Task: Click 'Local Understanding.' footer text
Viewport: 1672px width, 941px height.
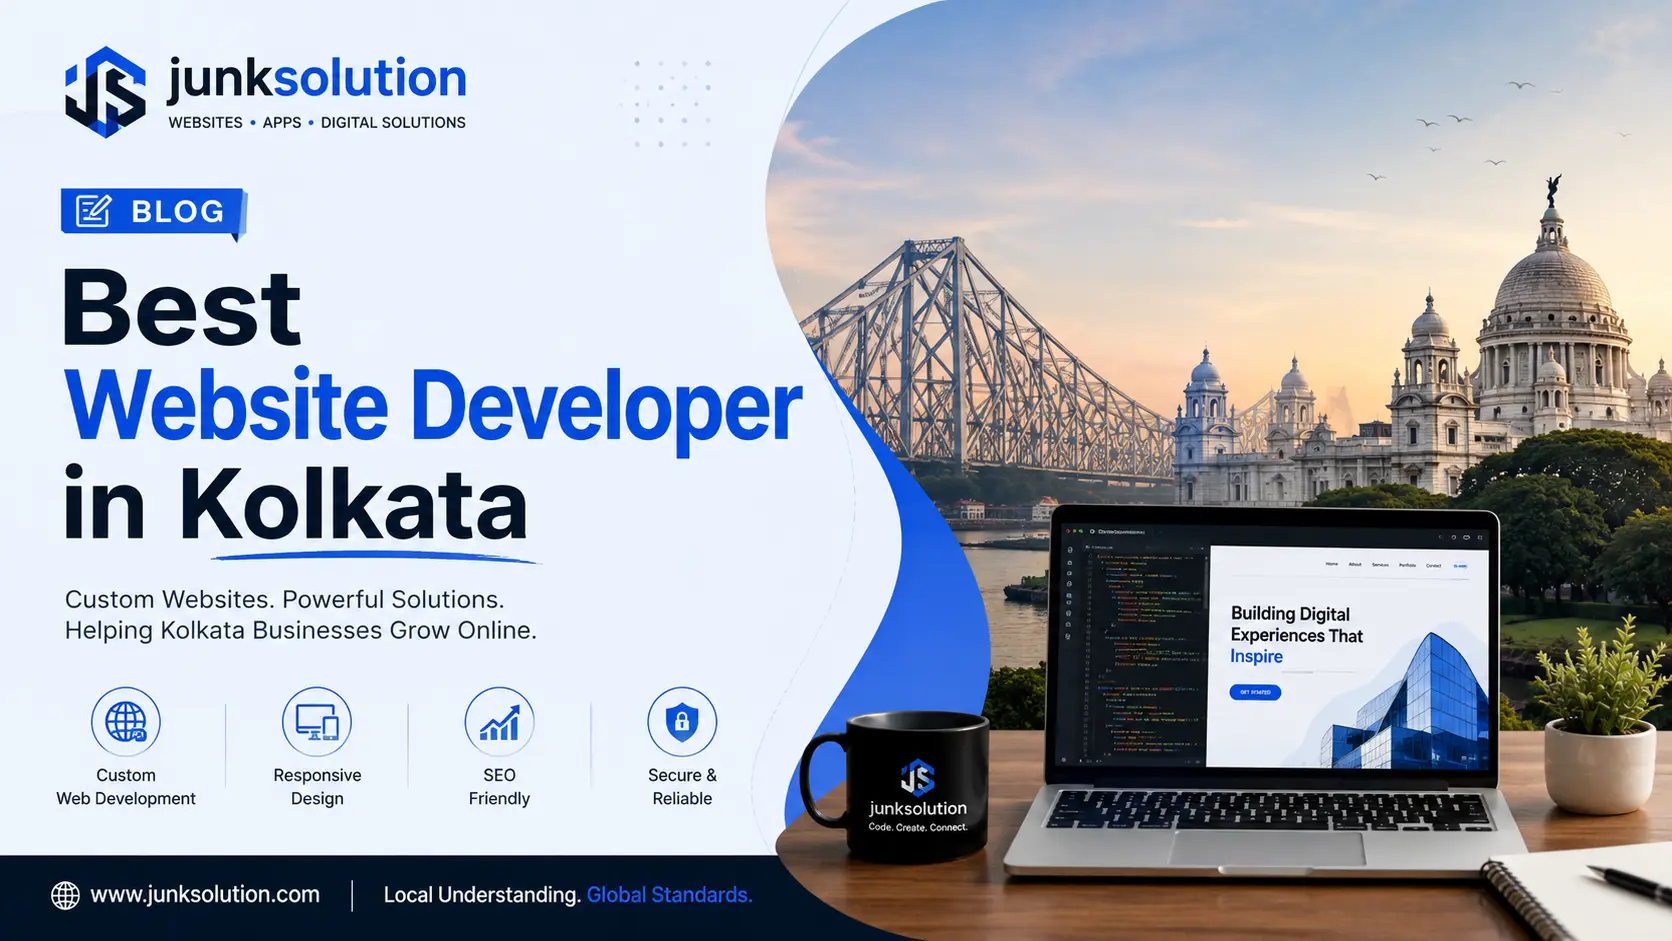Action: tap(482, 895)
